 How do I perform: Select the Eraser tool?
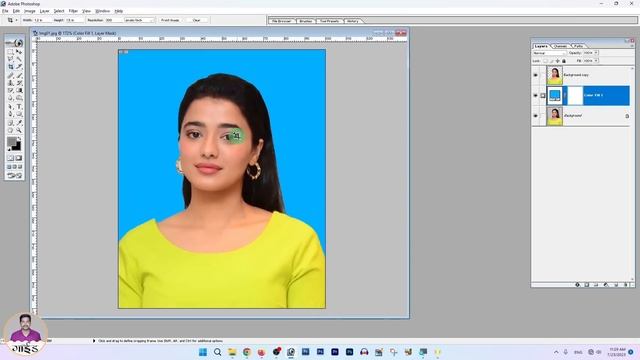[x=11, y=90]
